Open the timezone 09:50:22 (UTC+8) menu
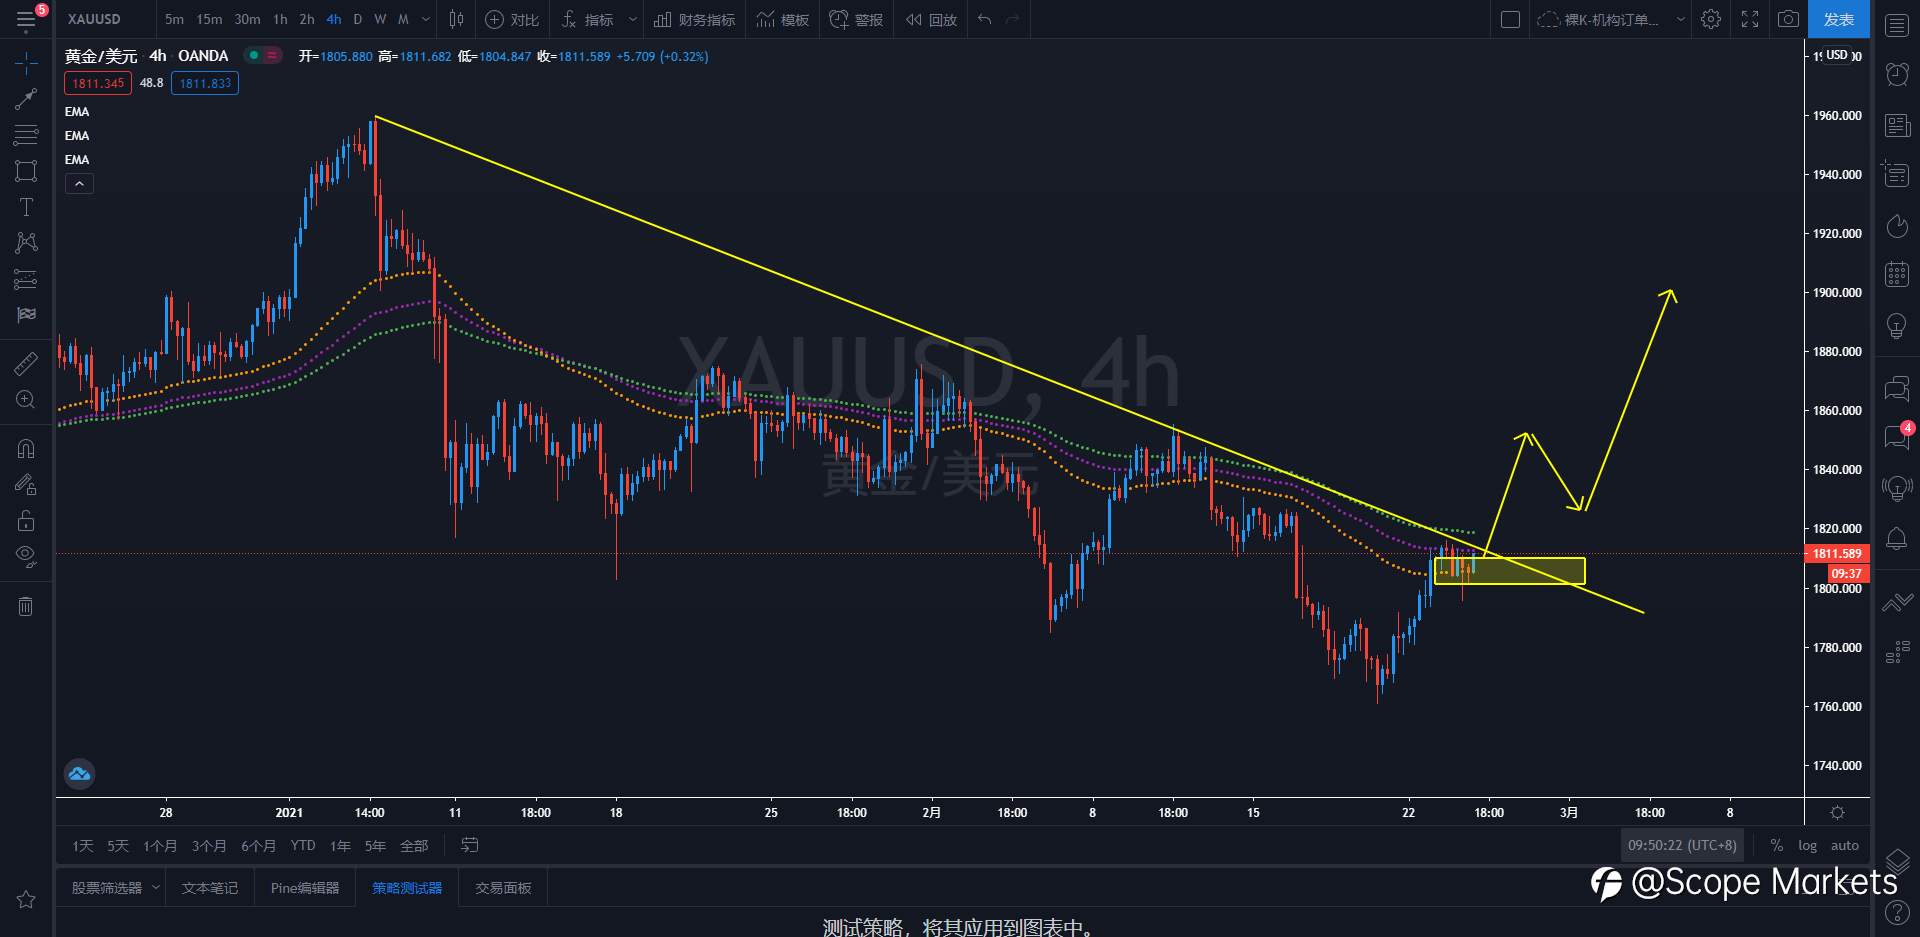The width and height of the screenshot is (1920, 937). pos(1682,846)
